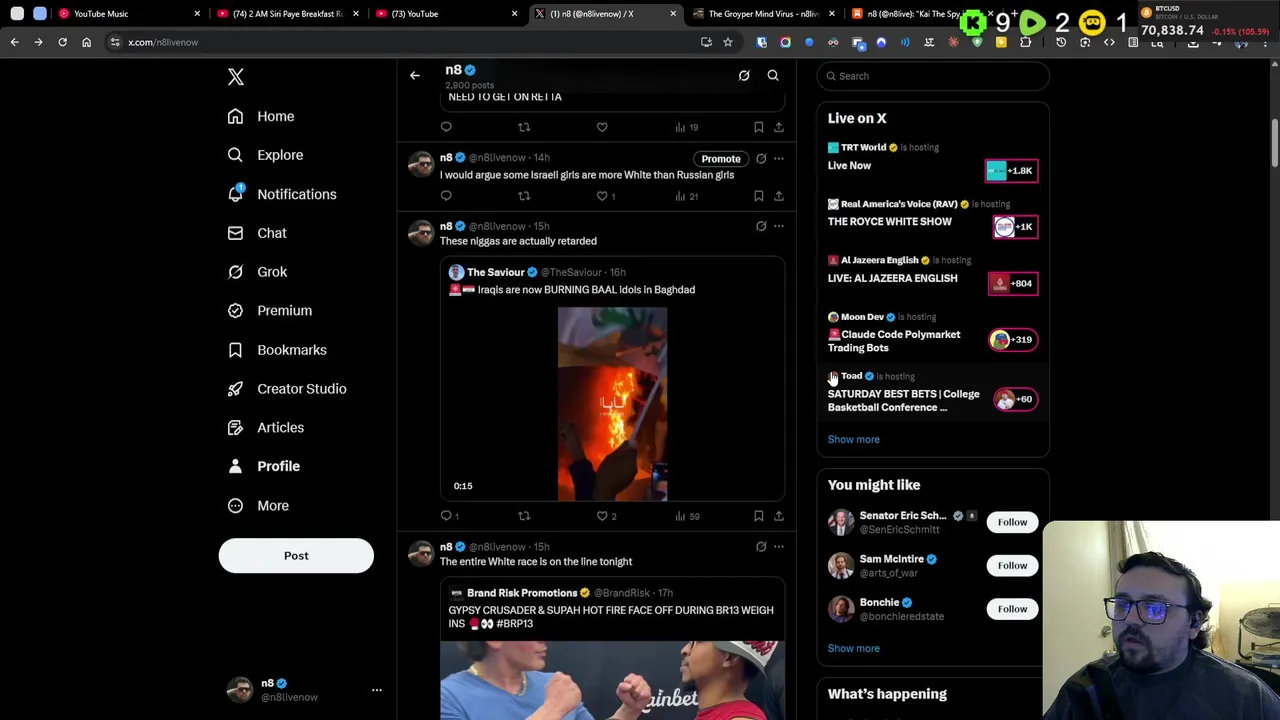The height and width of the screenshot is (720, 1280).
Task: Follow Senator Eric Schmitt
Action: 1012,522
